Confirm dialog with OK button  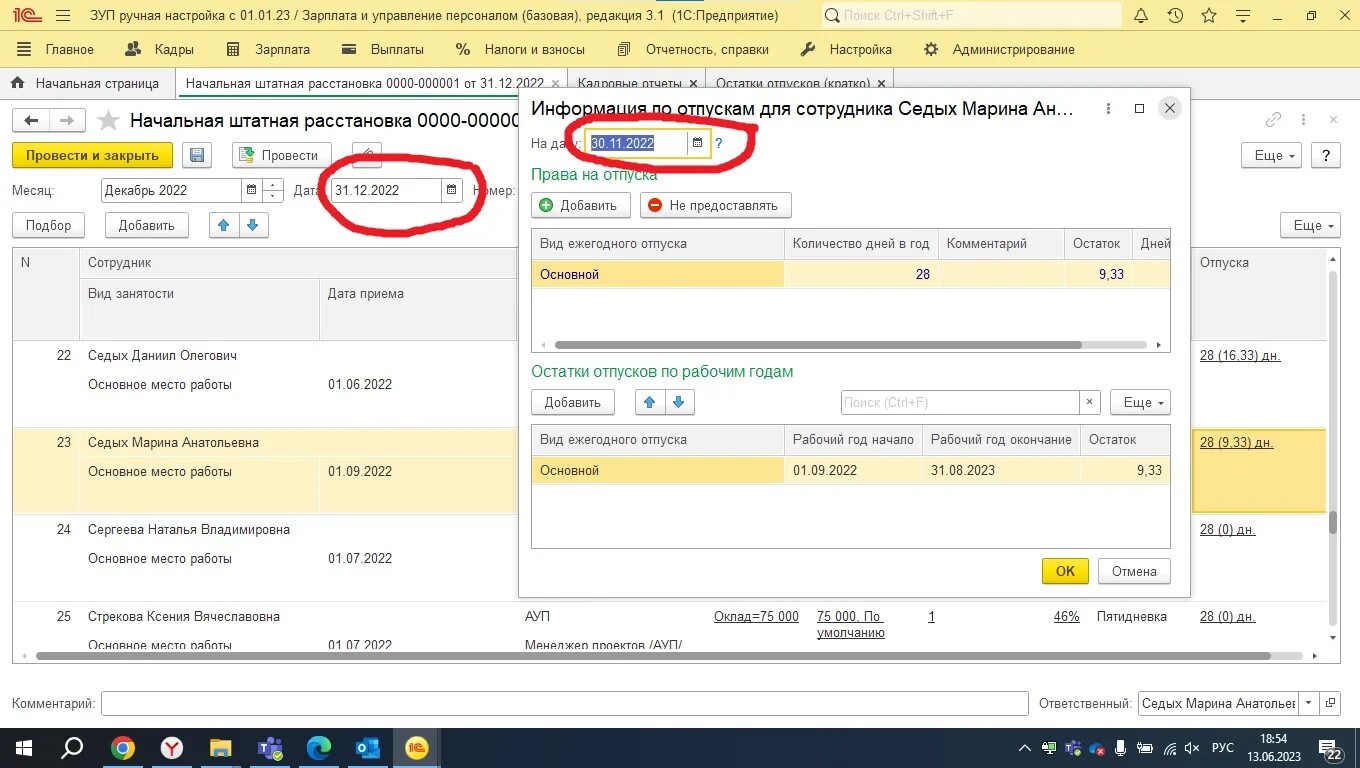1065,571
